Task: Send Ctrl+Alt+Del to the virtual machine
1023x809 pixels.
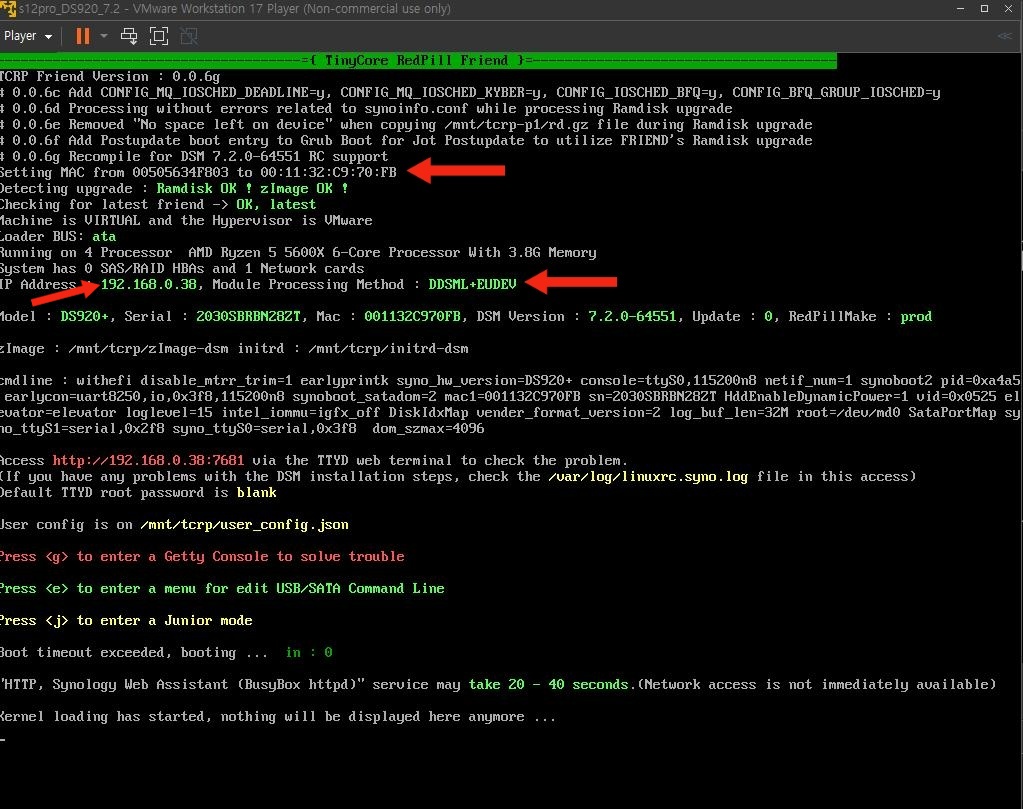Action: click(x=129, y=36)
